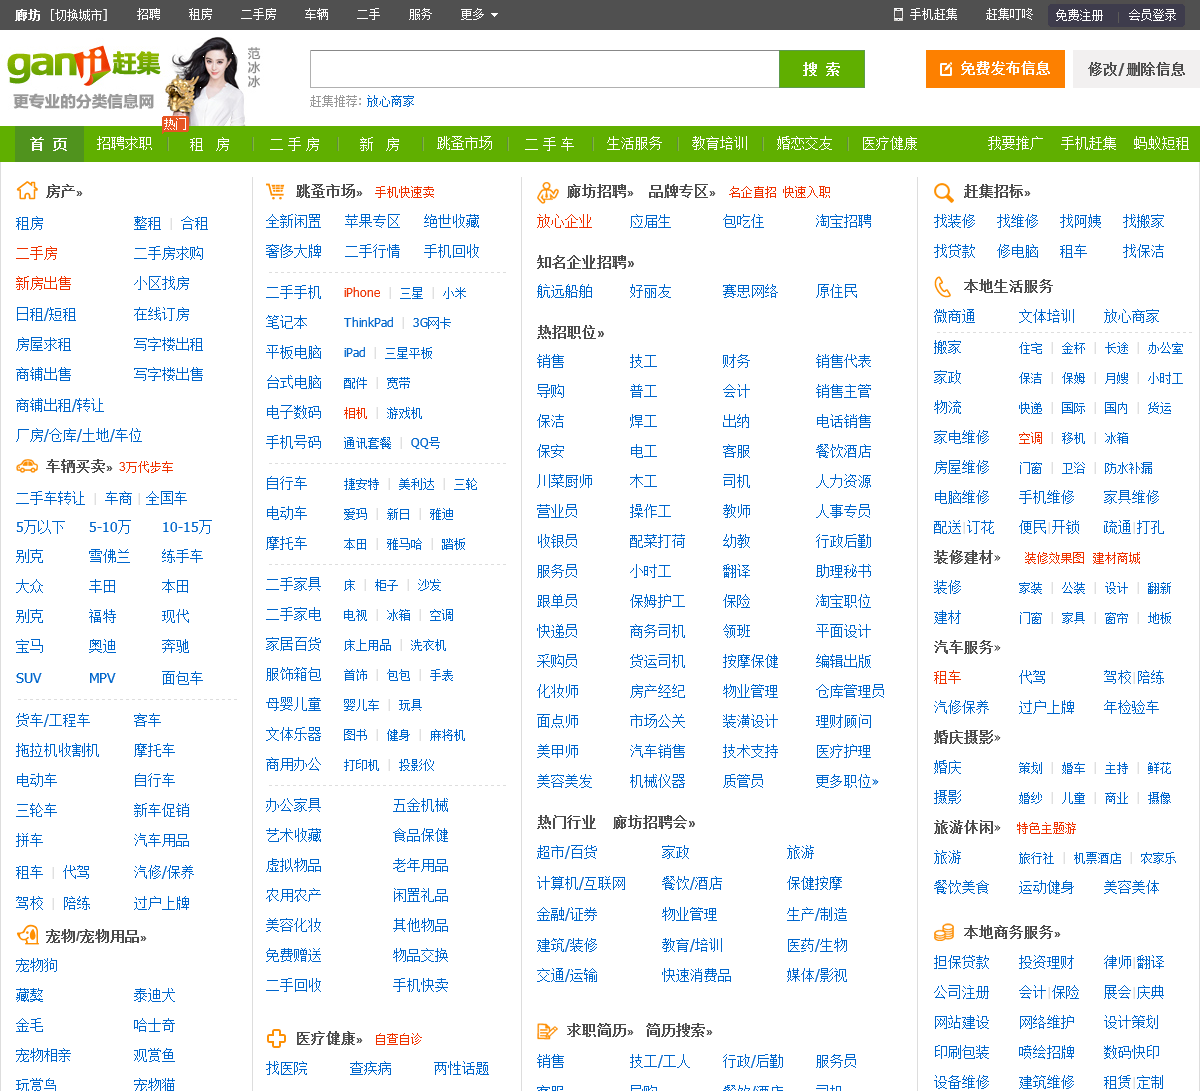Open the 销售代表 job link
Image resolution: width=1200 pixels, height=1091 pixels.
(843, 362)
